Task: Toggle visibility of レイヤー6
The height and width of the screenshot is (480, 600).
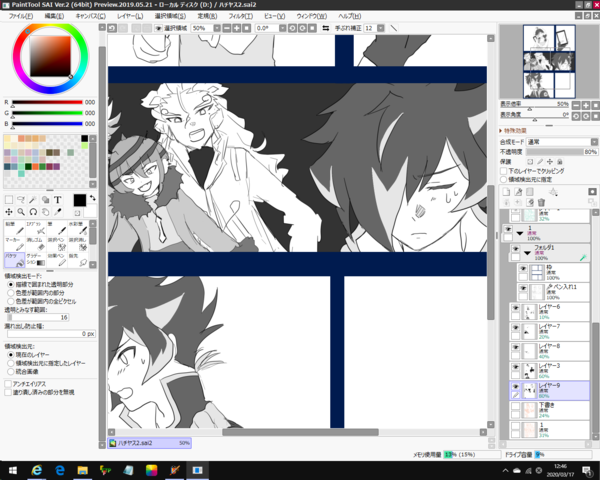Action: [x=515, y=308]
